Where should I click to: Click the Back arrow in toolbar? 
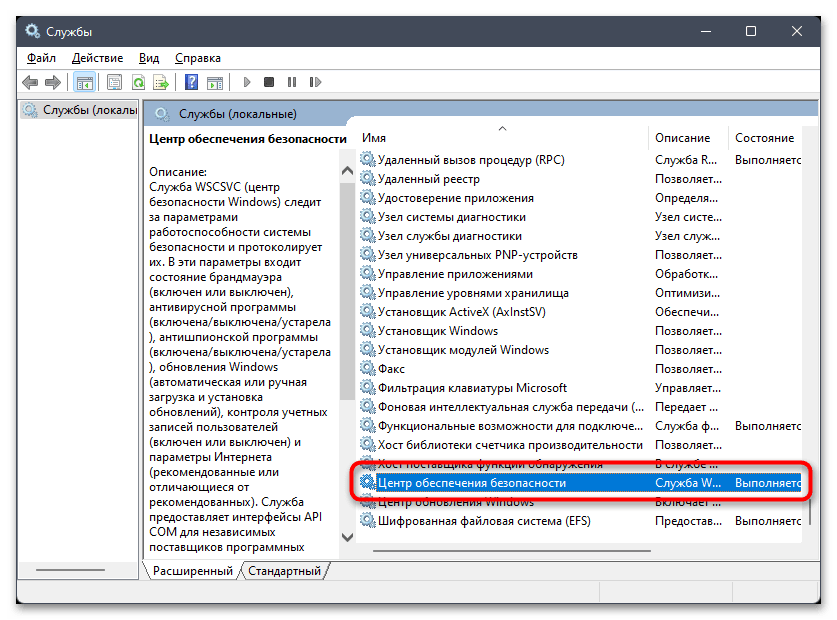[x=30, y=82]
